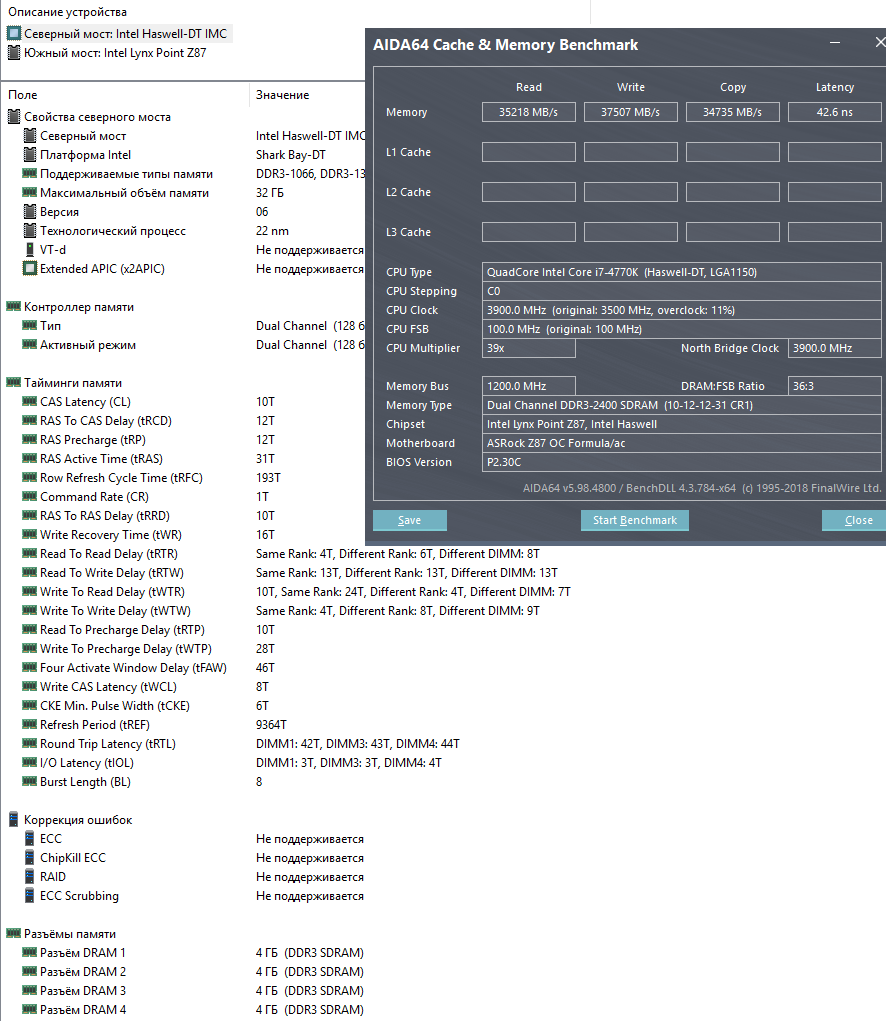Click the Тайминги памяти group icon
The image size is (886, 1021).
tap(14, 382)
